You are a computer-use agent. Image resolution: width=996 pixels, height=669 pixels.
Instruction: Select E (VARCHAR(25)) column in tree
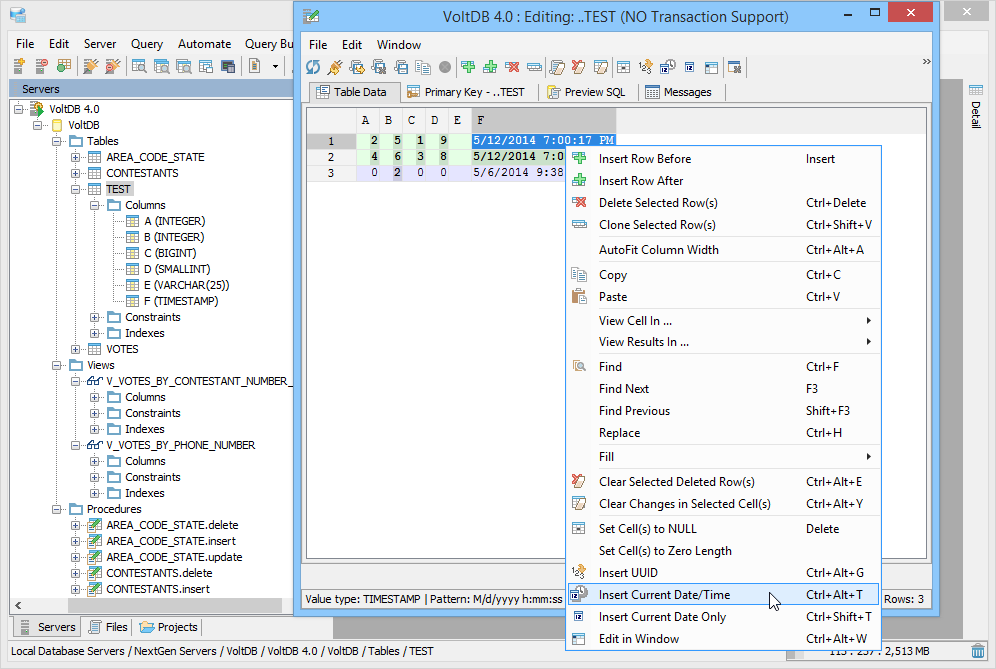coord(187,285)
